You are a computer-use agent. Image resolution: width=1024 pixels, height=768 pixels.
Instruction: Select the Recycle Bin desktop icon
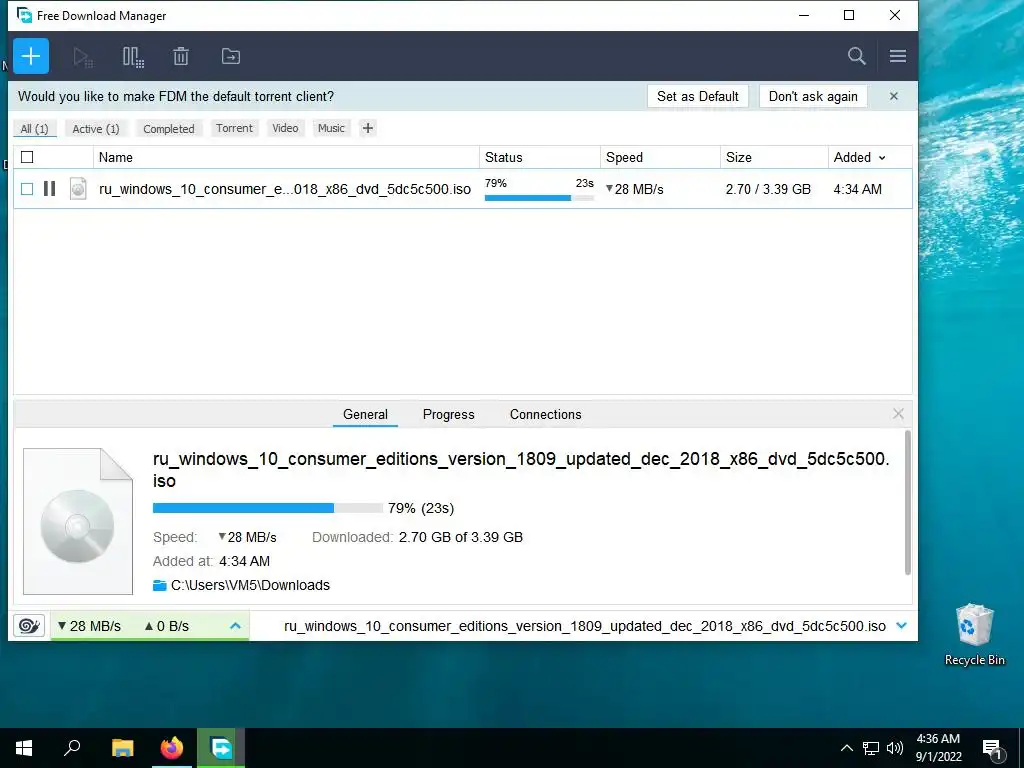[x=974, y=635]
